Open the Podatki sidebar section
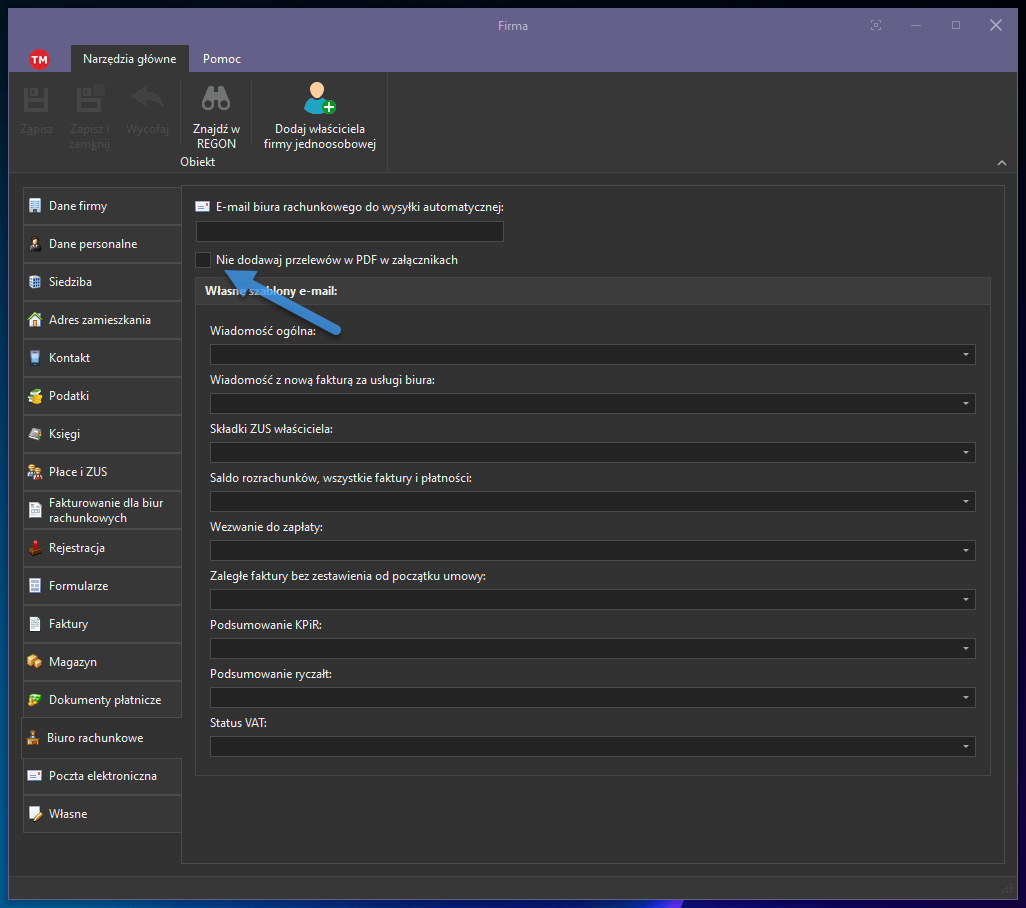Screen dimensions: 1026x908 (102, 396)
